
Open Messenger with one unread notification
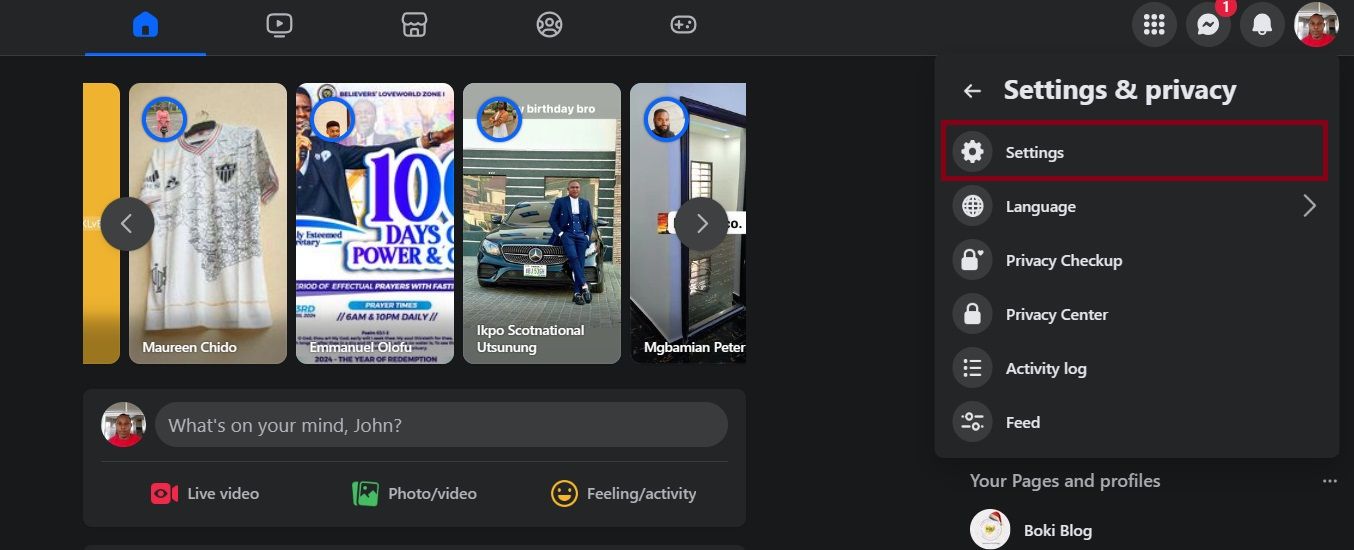(1208, 24)
